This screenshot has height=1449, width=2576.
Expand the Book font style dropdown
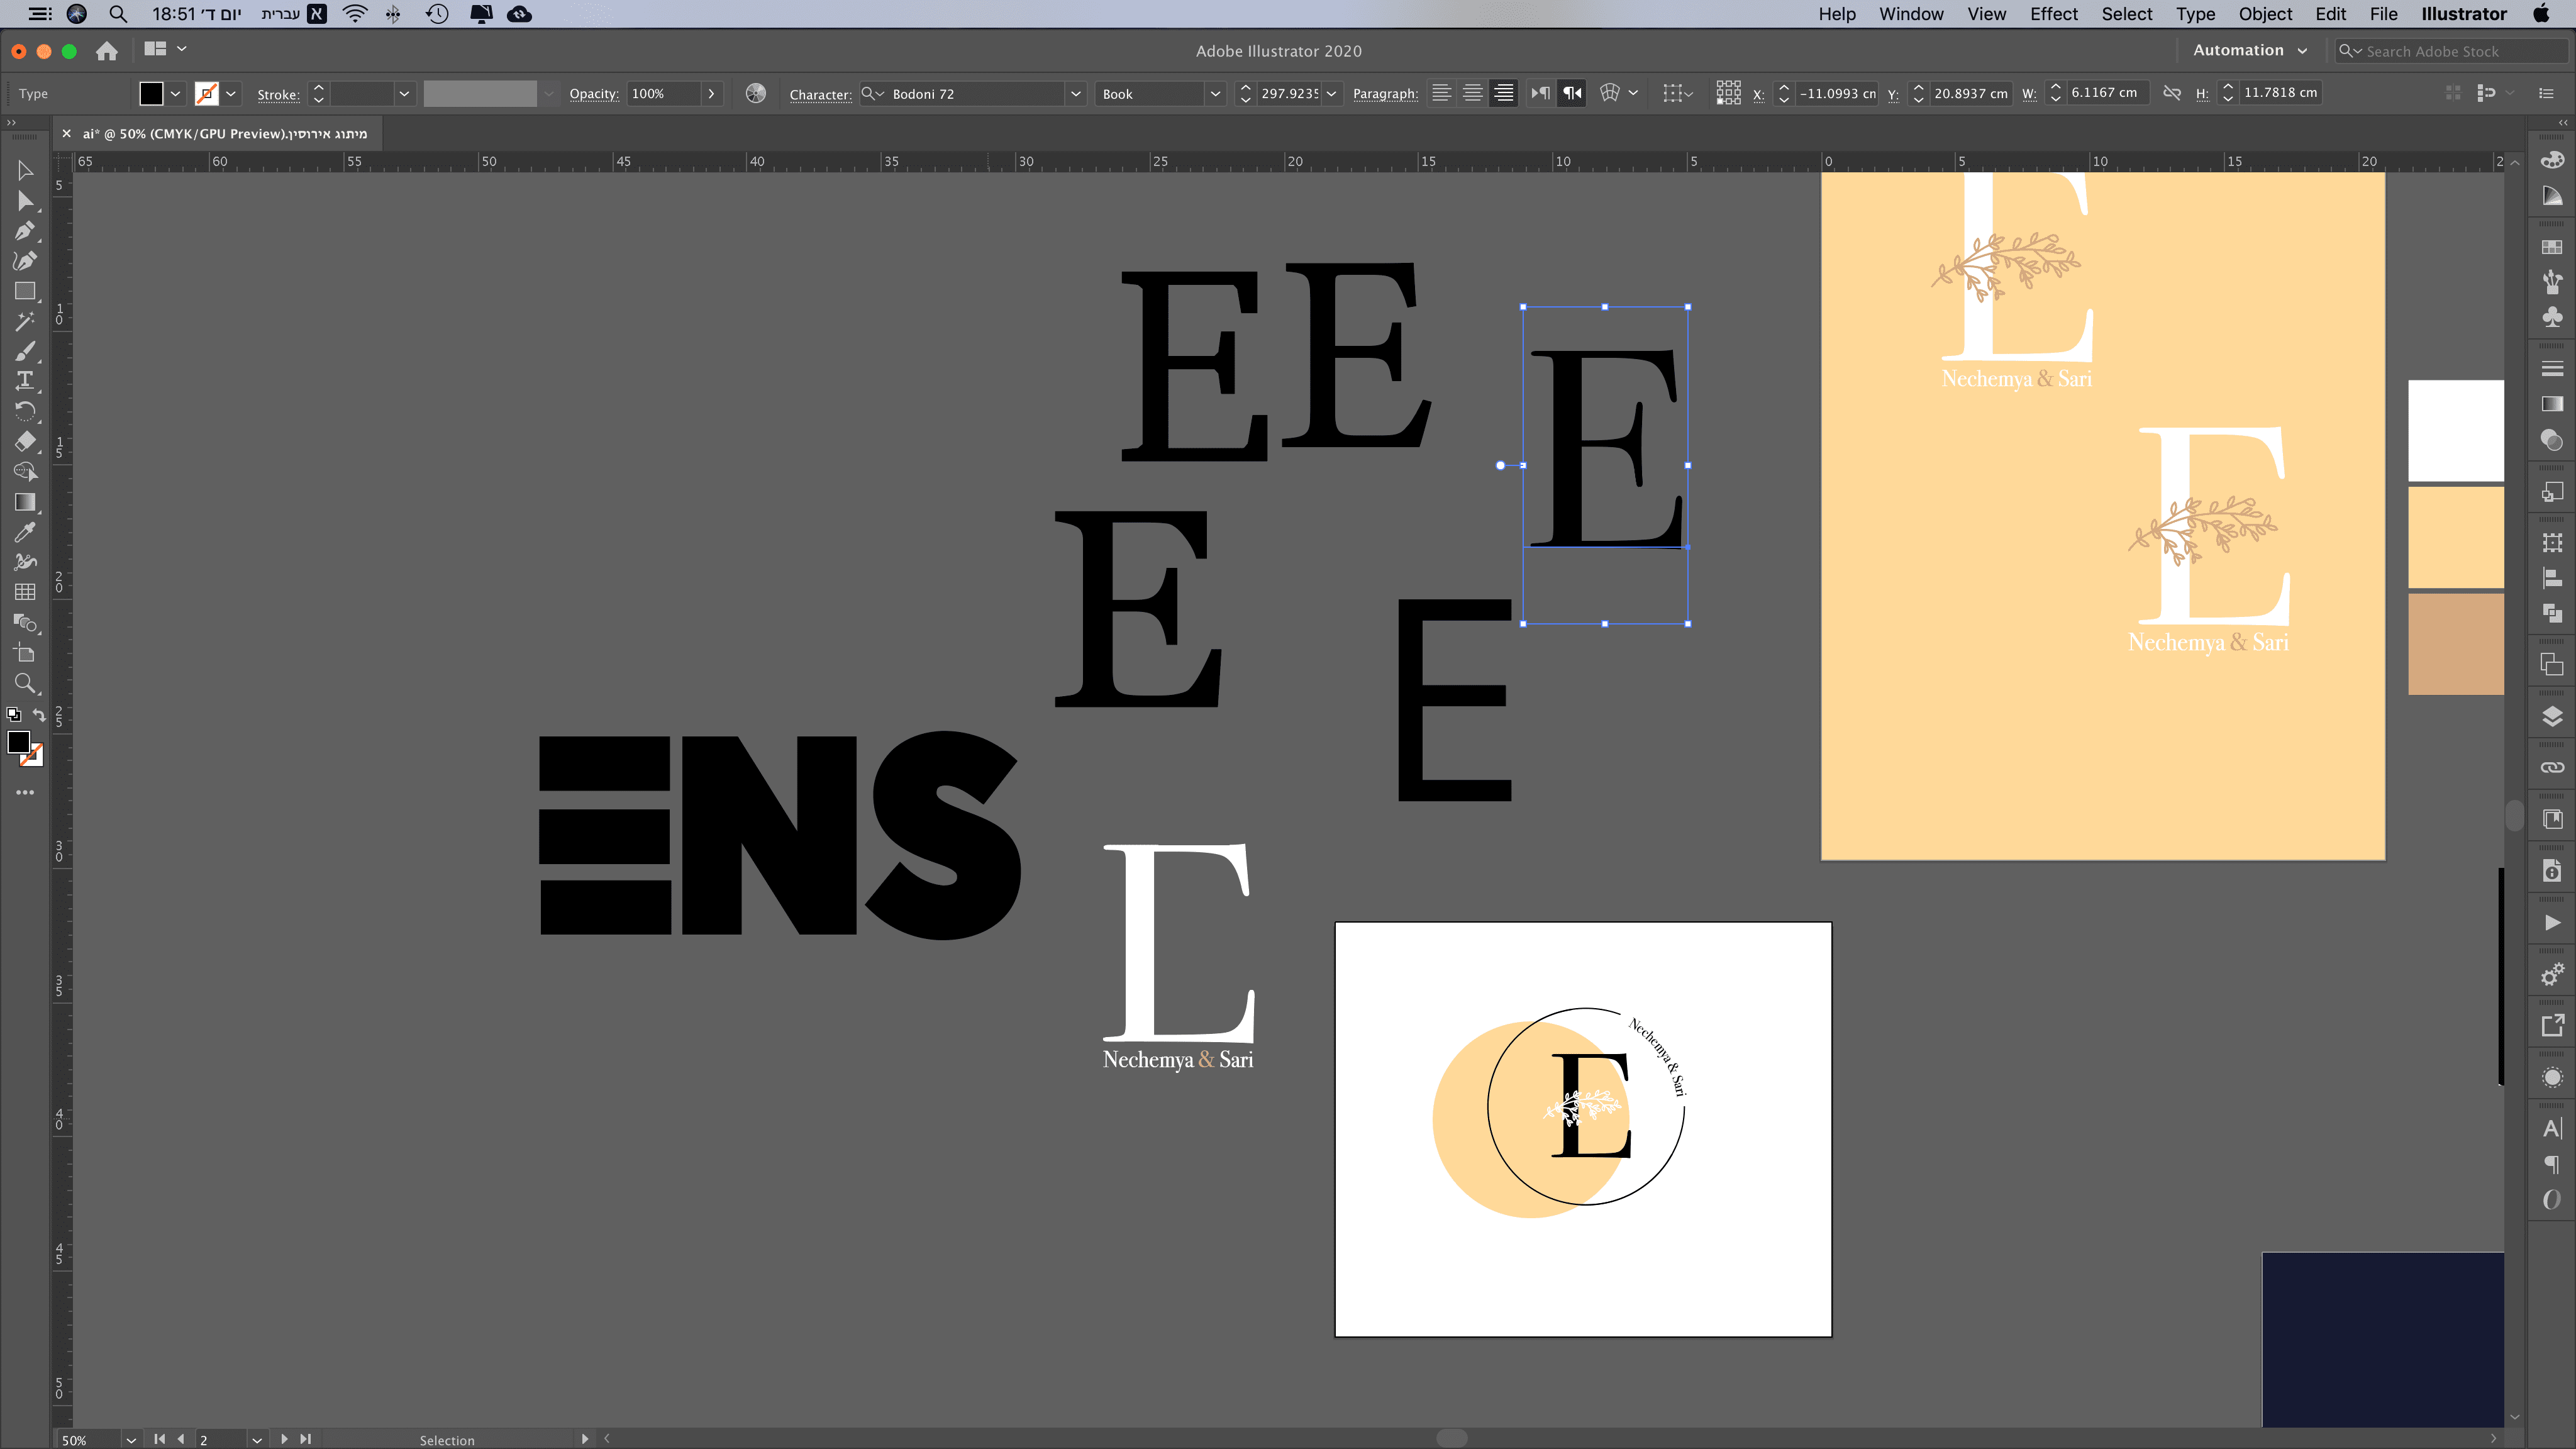click(1215, 94)
